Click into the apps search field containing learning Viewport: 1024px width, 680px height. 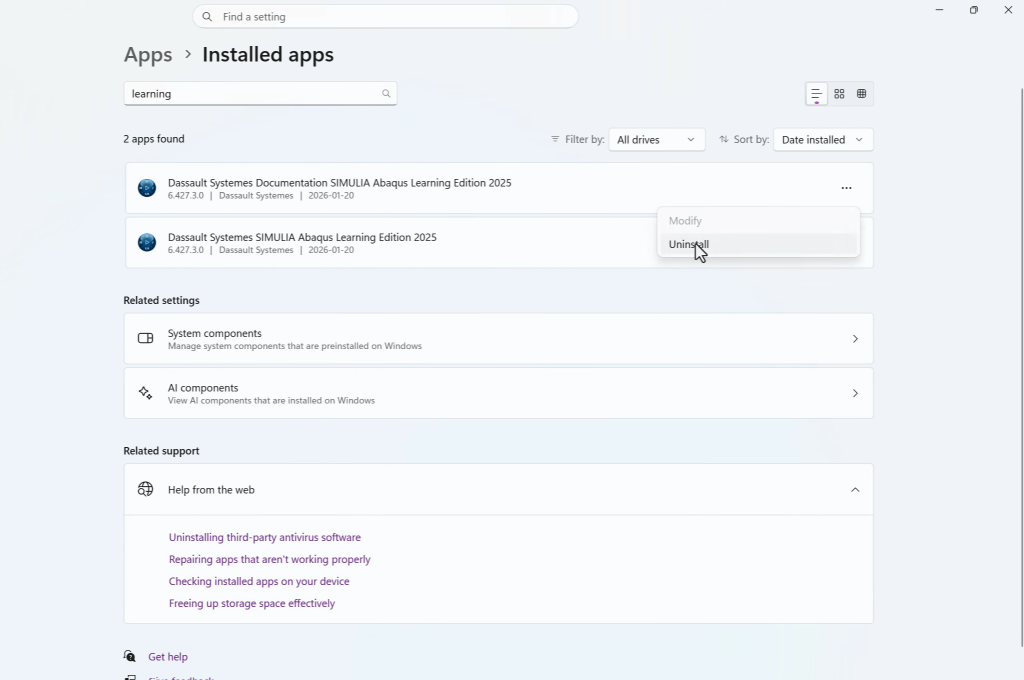click(x=260, y=93)
